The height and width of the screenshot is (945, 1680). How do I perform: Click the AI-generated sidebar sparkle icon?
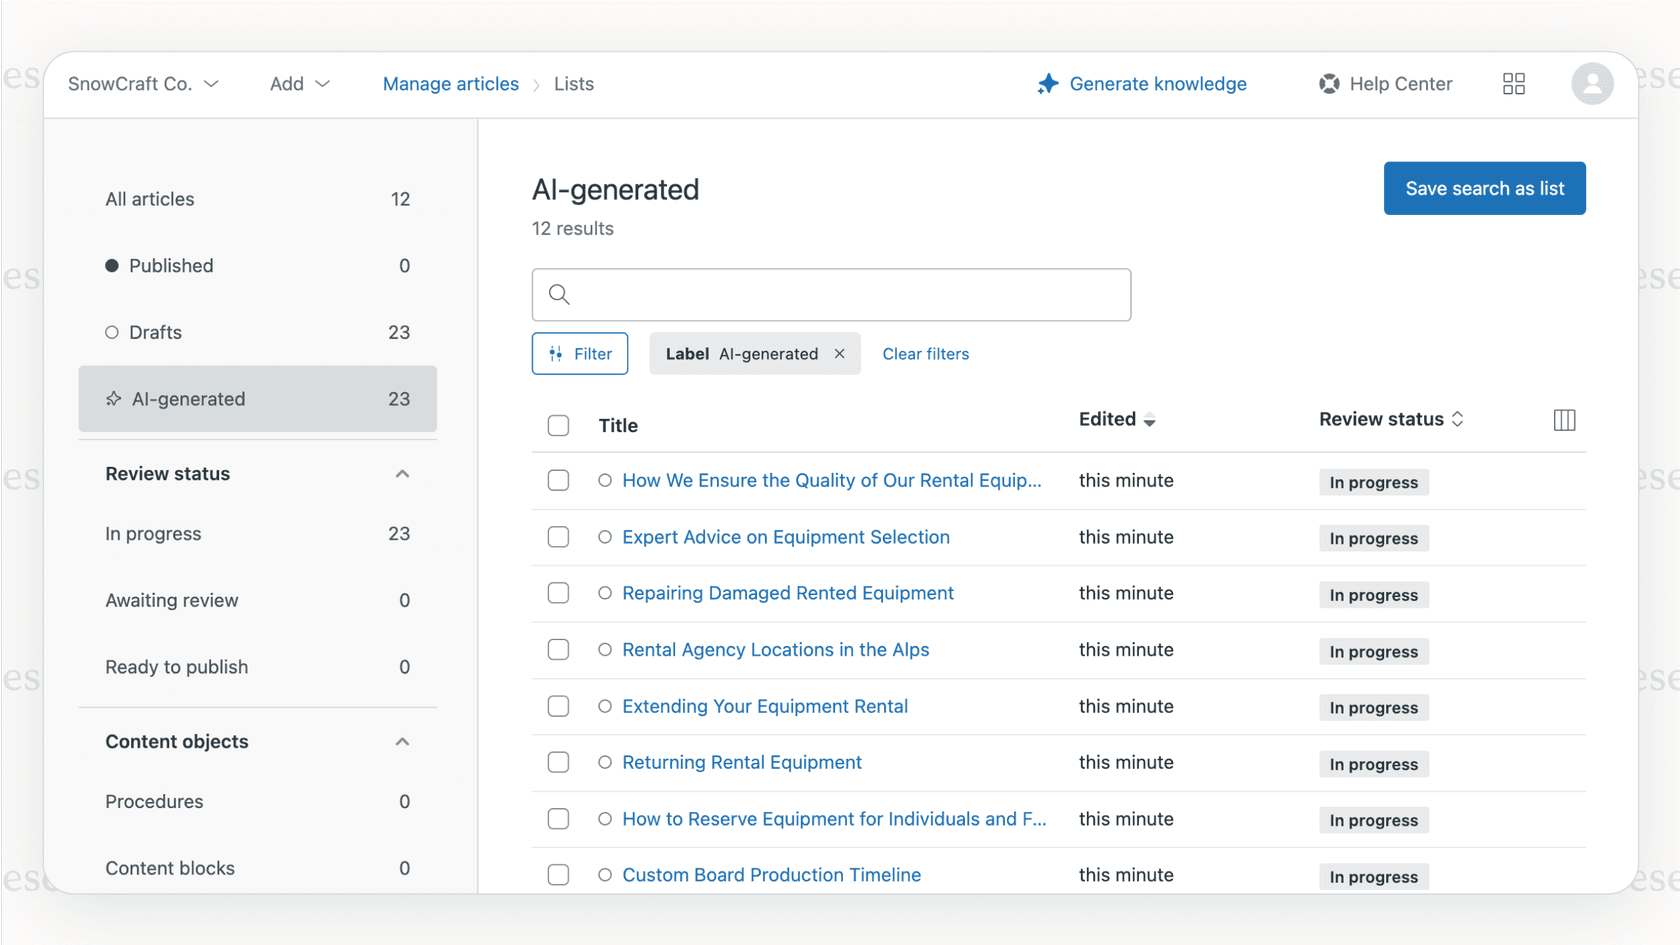point(113,398)
